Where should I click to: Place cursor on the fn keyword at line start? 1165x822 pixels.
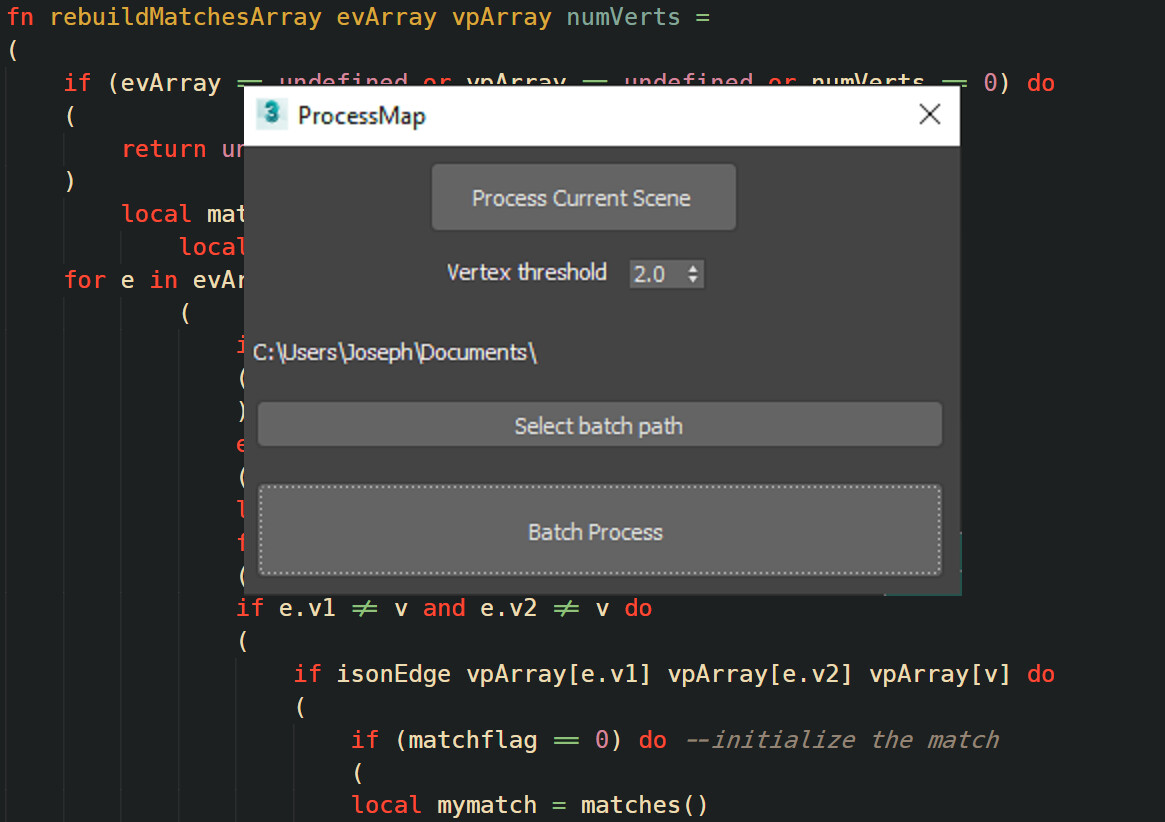tap(19, 17)
